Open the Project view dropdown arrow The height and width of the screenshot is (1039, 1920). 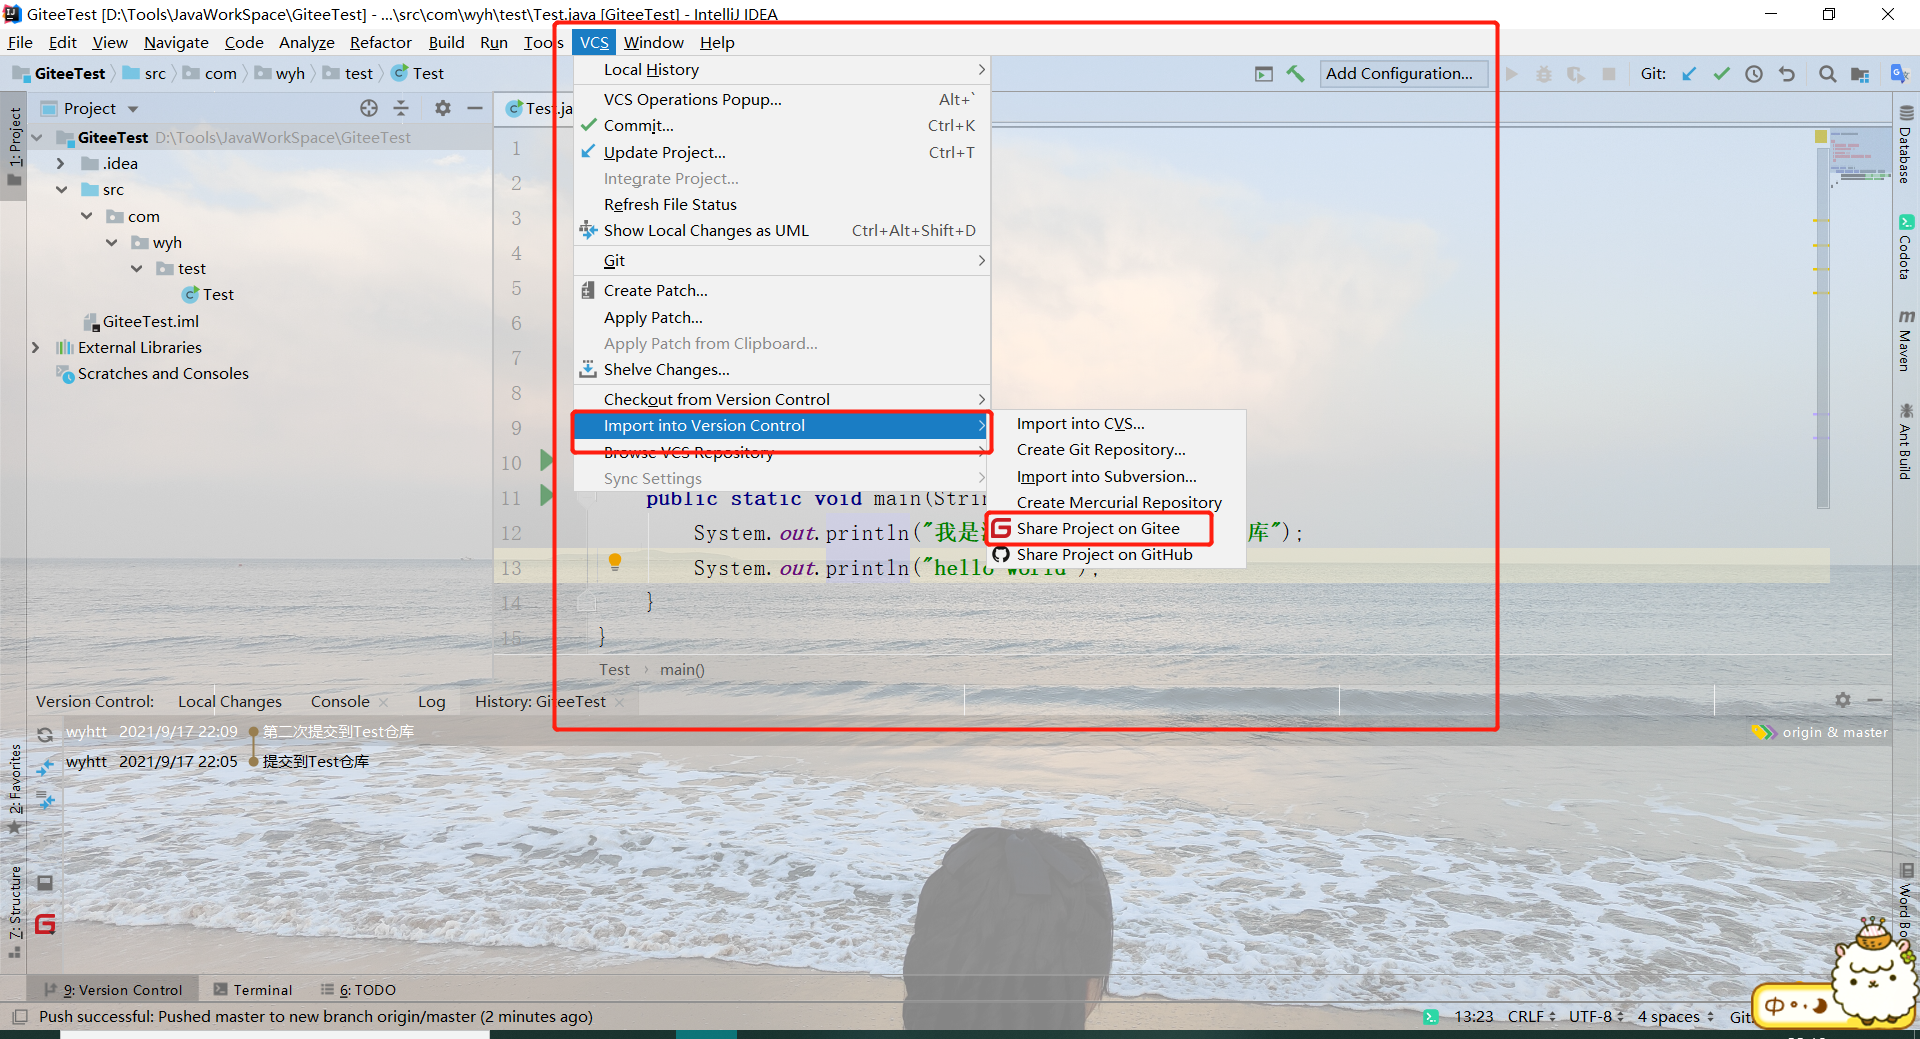point(133,109)
